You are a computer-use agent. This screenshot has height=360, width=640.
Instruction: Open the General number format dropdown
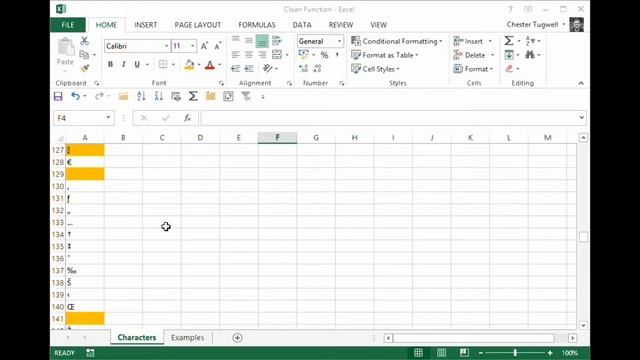click(339, 41)
